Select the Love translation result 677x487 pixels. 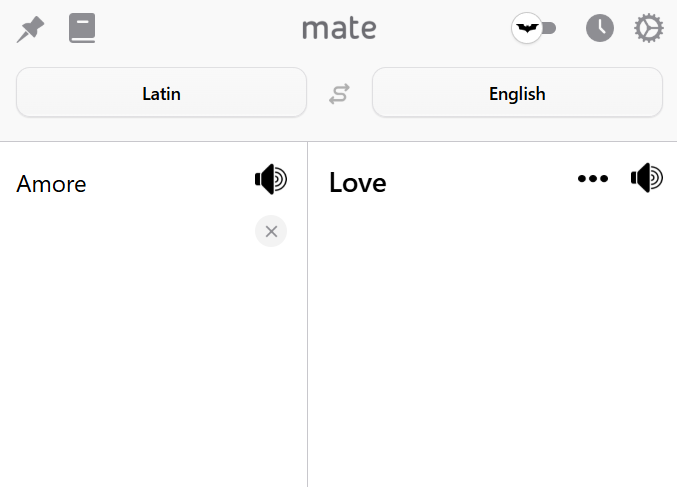(358, 183)
